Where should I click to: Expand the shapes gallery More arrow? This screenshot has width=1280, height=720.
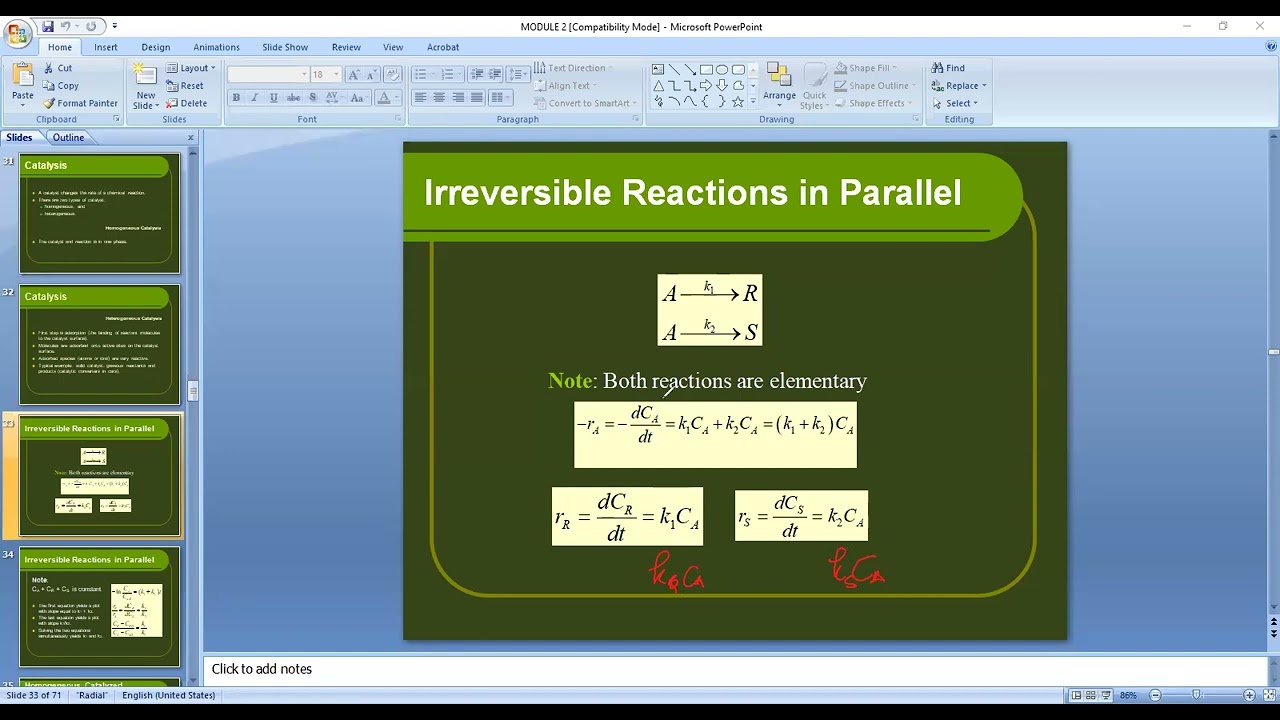[752, 103]
